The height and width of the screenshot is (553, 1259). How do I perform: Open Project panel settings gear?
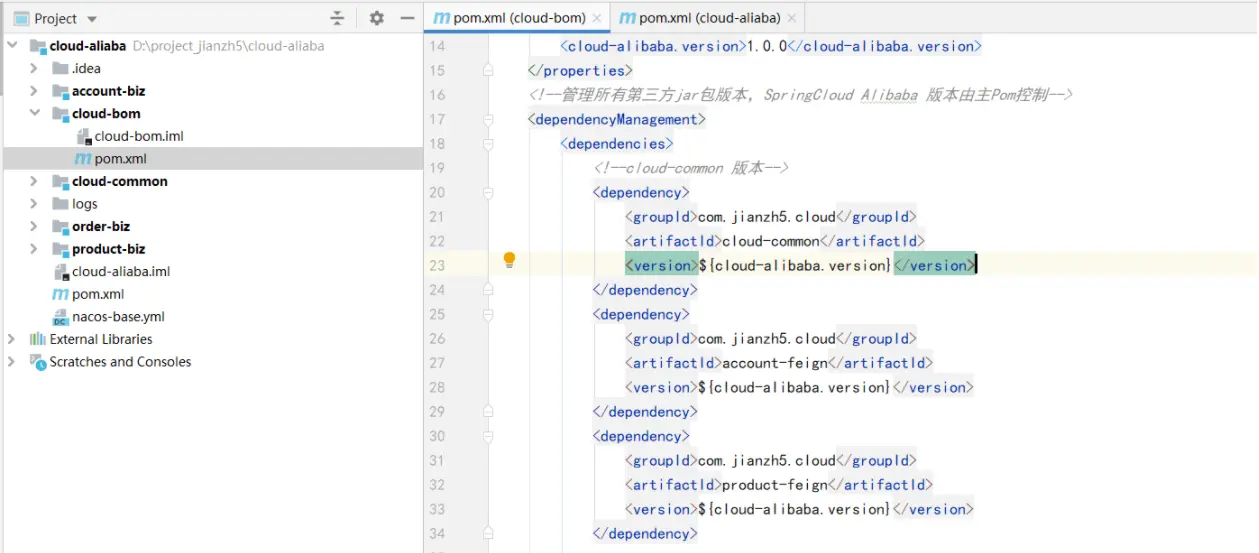[x=376, y=18]
